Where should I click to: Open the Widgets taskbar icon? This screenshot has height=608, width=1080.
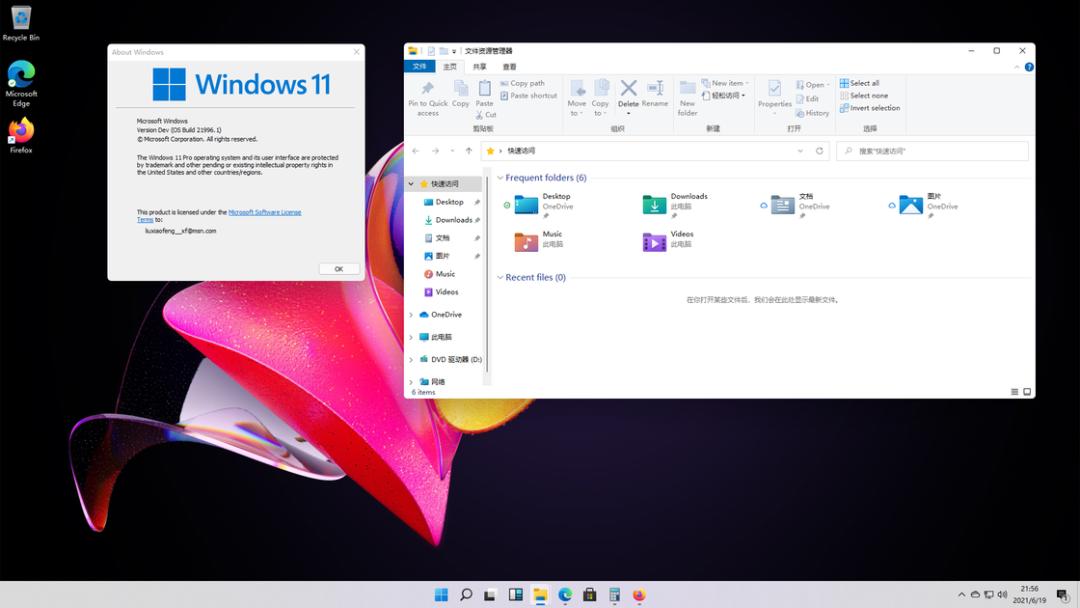[515, 595]
